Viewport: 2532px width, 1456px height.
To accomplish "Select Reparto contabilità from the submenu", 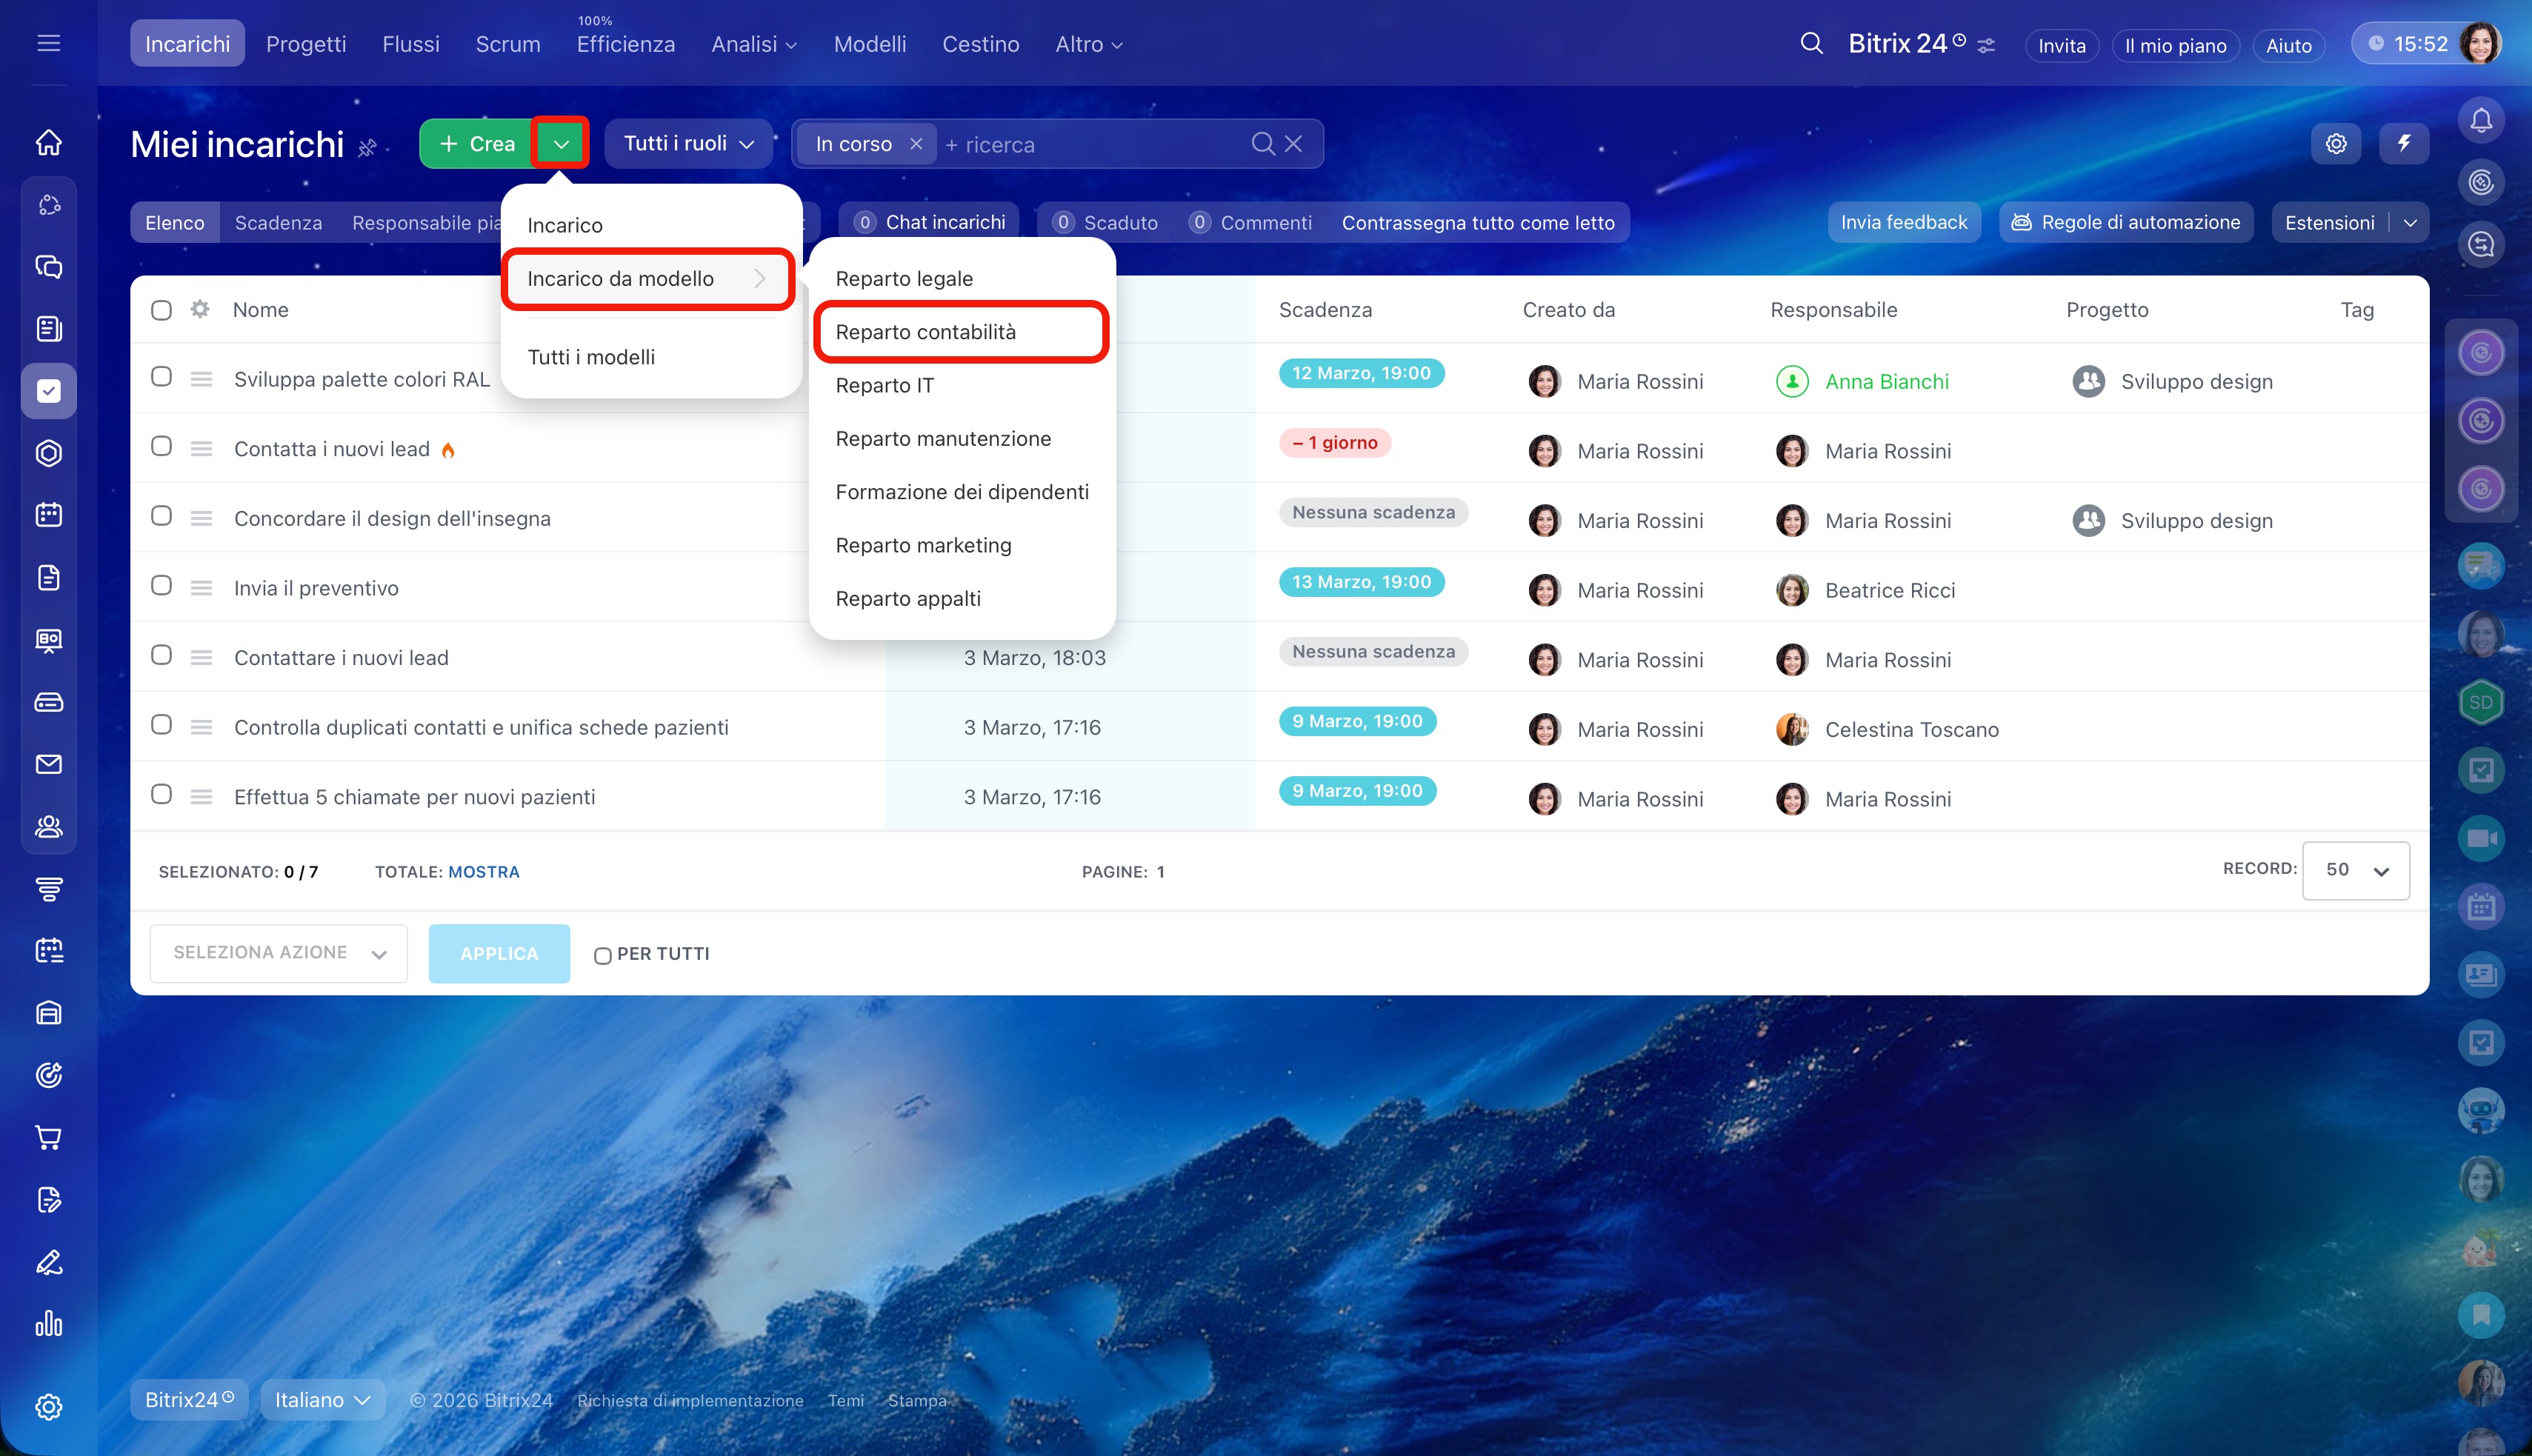I will coord(925,332).
